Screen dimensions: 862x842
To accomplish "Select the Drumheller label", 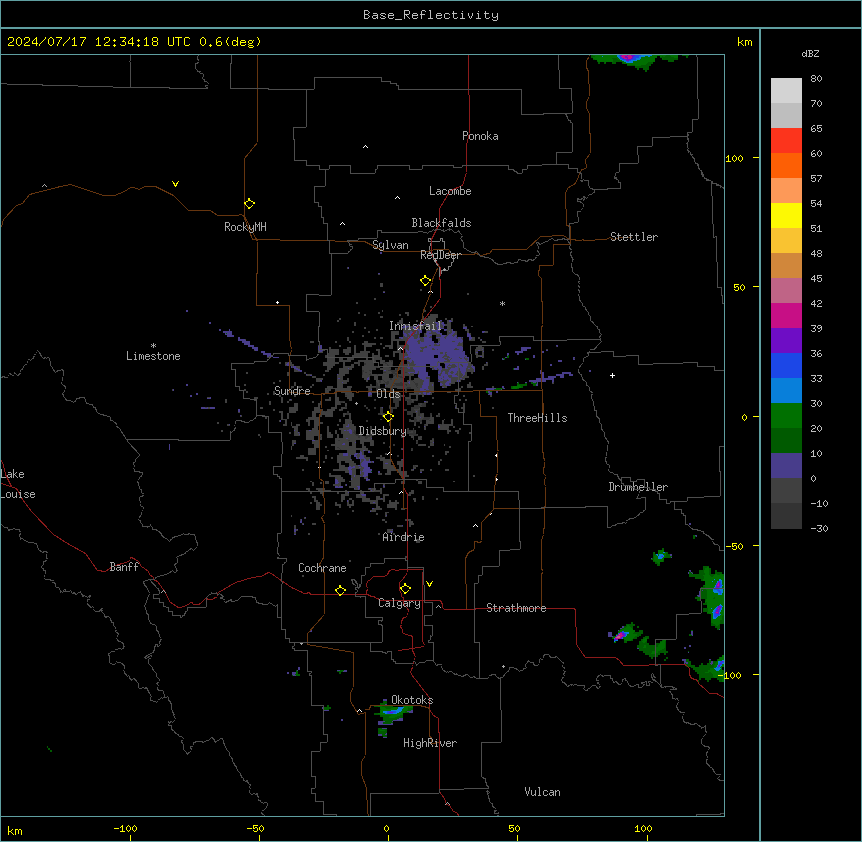I will pyautogui.click(x=638, y=487).
